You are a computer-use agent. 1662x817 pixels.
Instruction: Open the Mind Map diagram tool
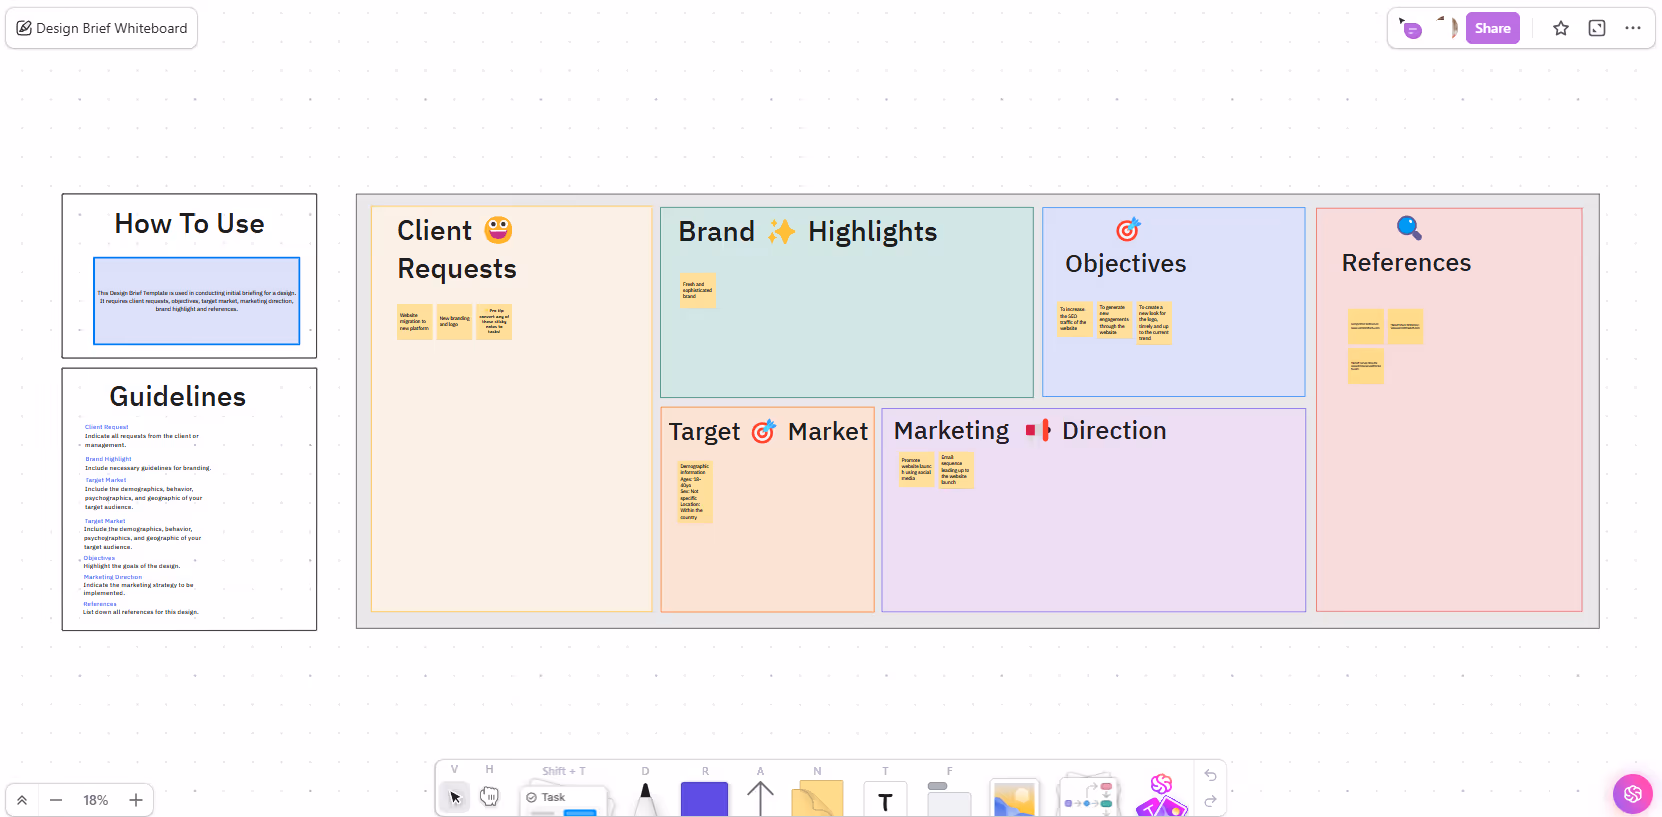(1088, 797)
